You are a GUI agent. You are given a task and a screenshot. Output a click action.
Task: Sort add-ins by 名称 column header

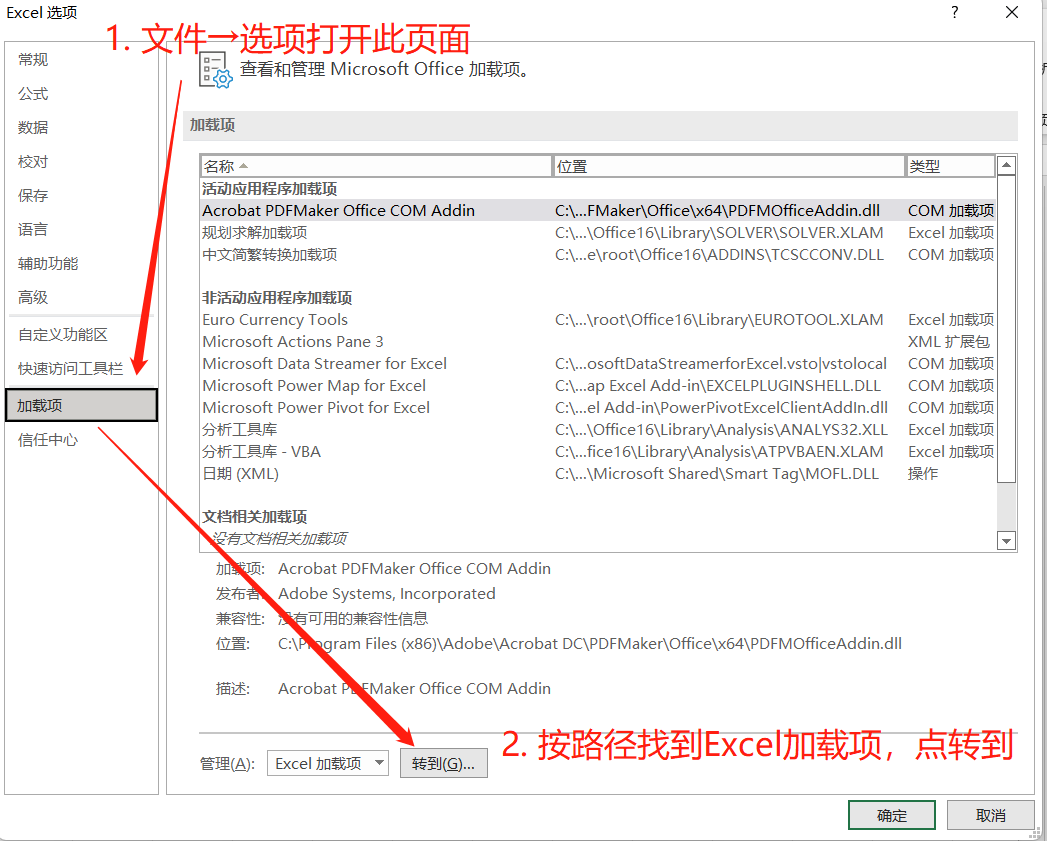click(376, 166)
